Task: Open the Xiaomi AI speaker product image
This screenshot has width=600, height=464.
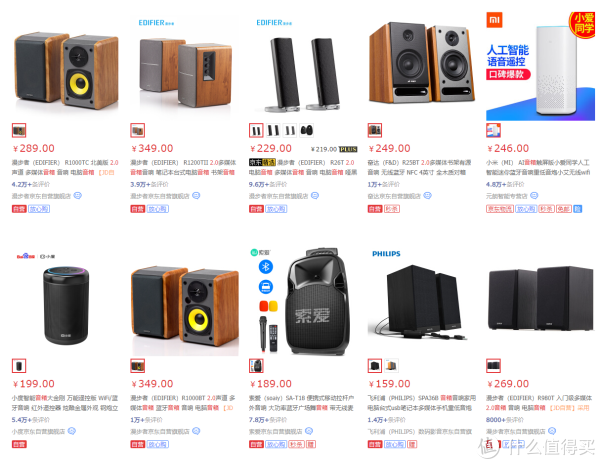Action: coord(540,66)
